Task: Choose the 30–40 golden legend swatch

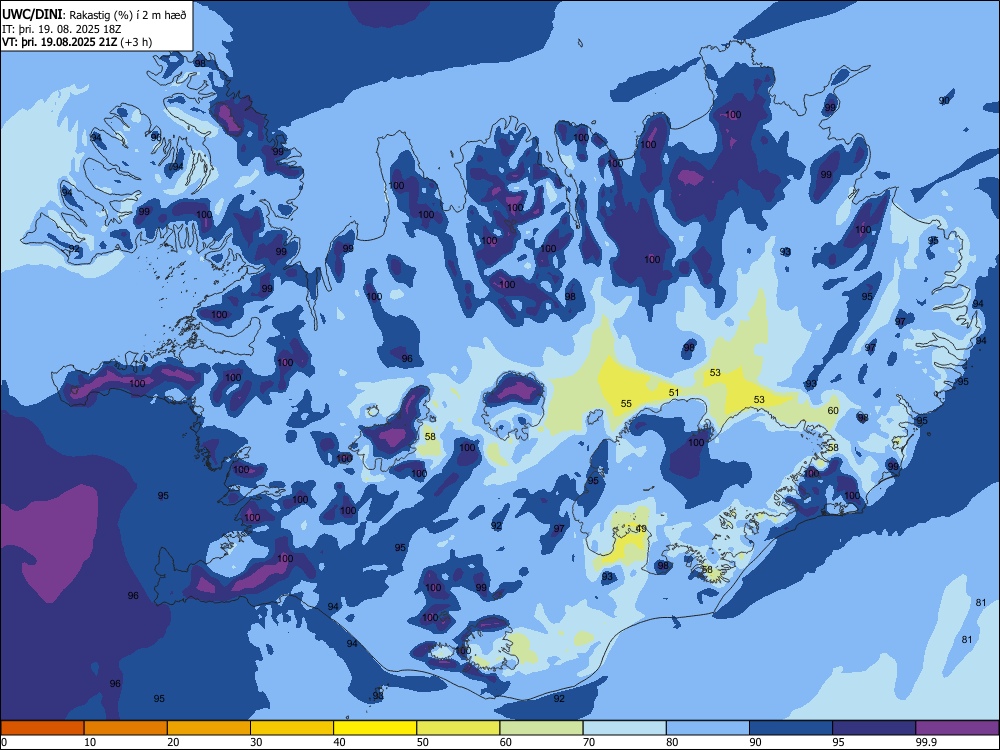Action: click(x=292, y=728)
